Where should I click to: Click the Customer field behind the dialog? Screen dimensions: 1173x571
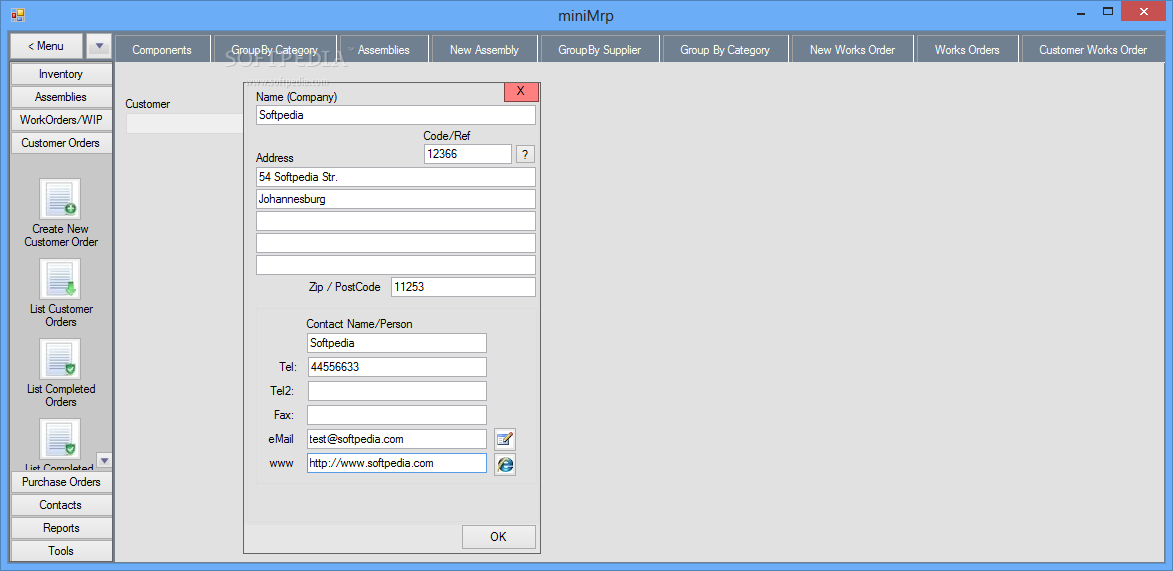pyautogui.click(x=185, y=123)
